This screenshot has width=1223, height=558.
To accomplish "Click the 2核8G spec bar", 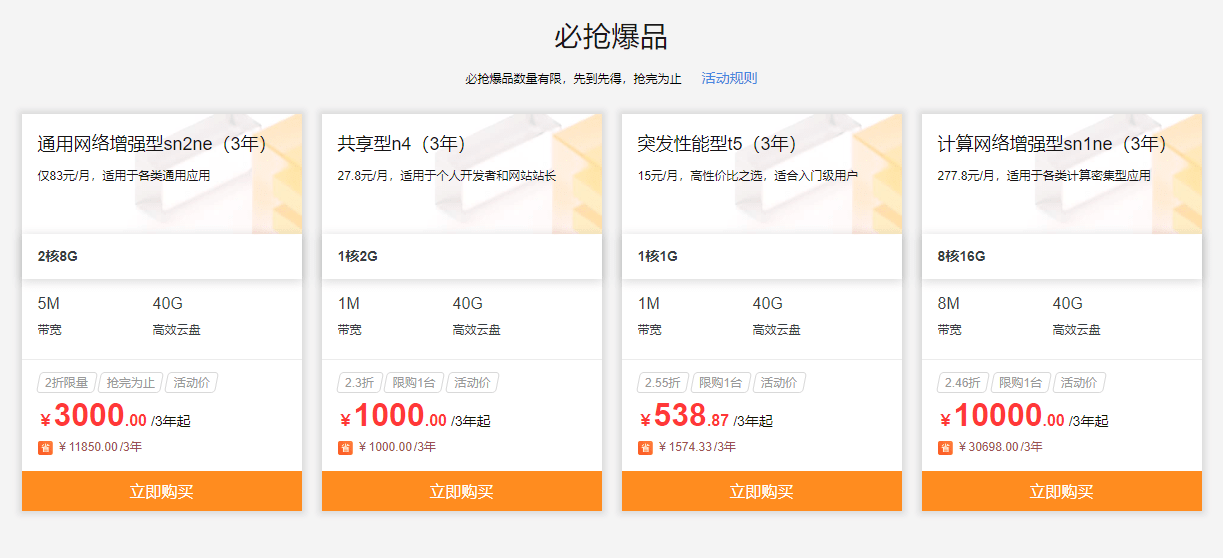I will tap(162, 256).
